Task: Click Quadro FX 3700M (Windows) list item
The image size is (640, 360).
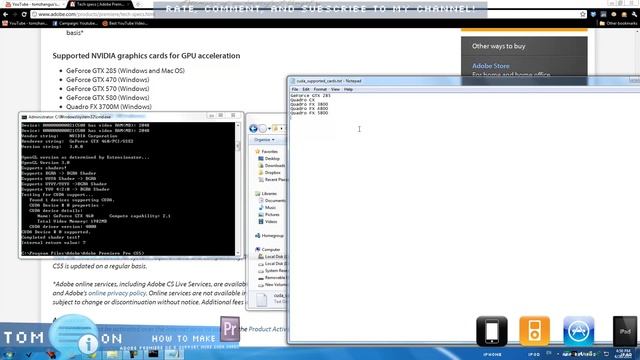Action: pyautogui.click(x=109, y=107)
